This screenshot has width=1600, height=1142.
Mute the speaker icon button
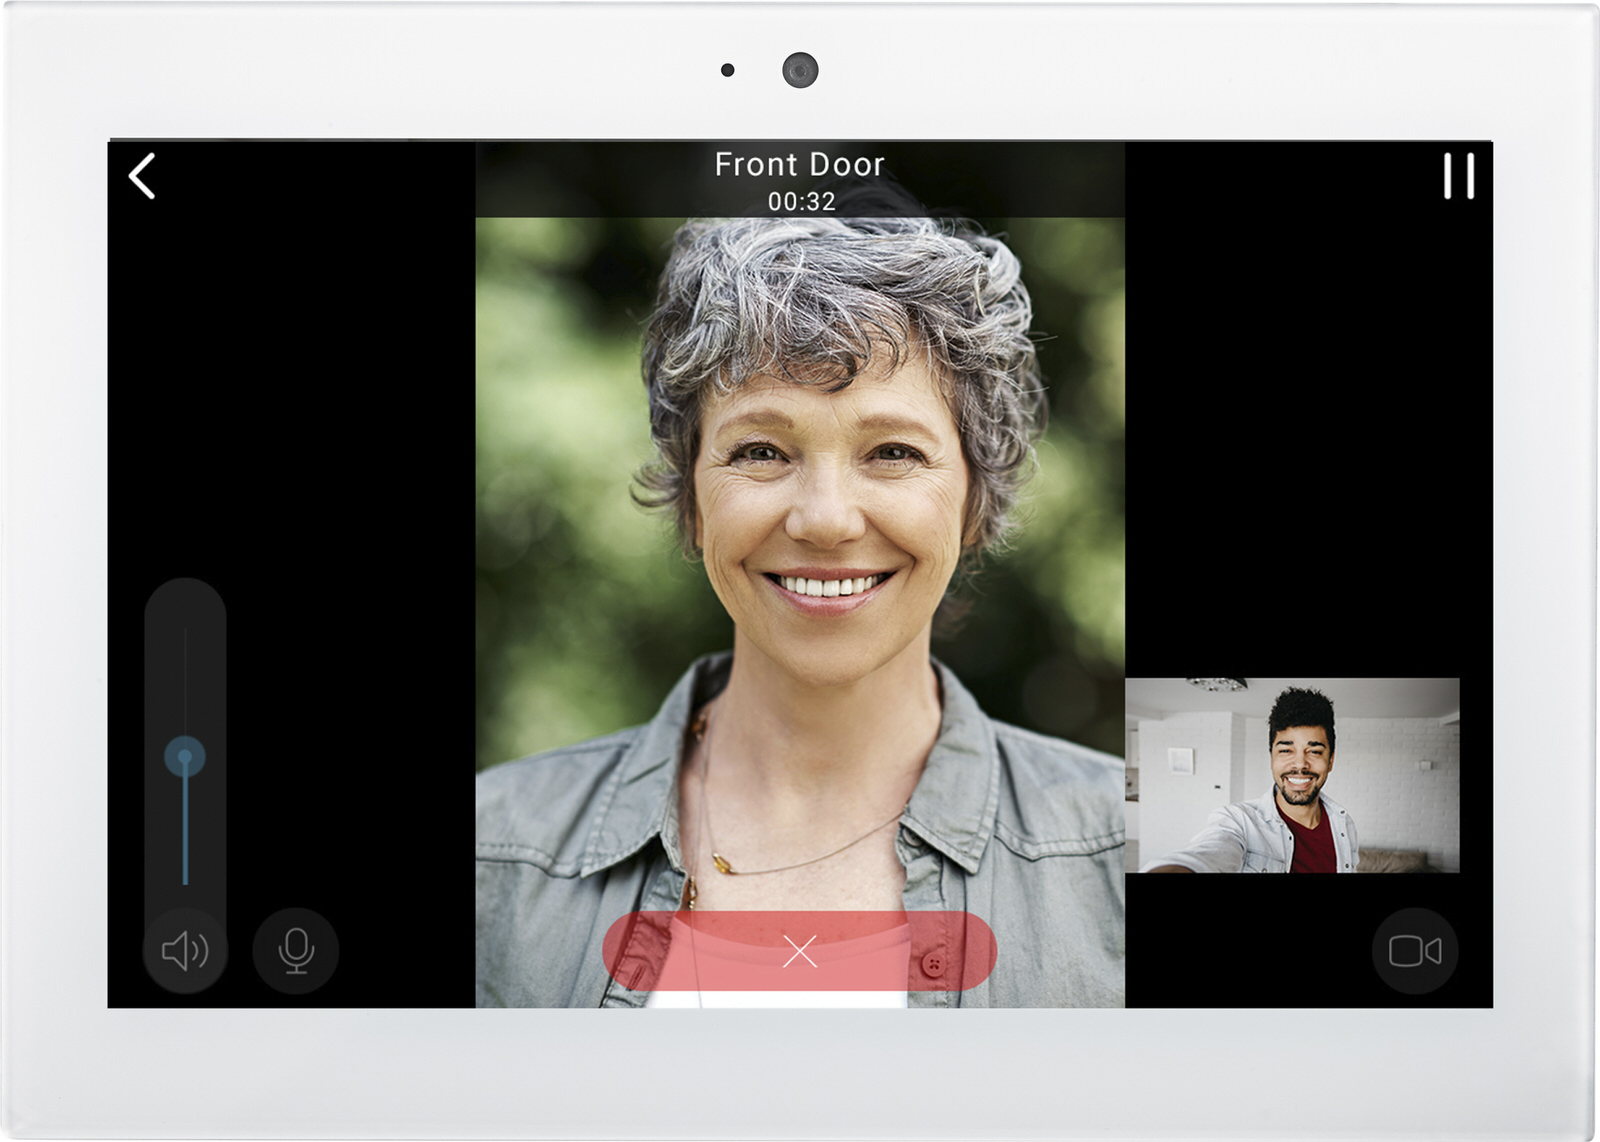point(185,950)
